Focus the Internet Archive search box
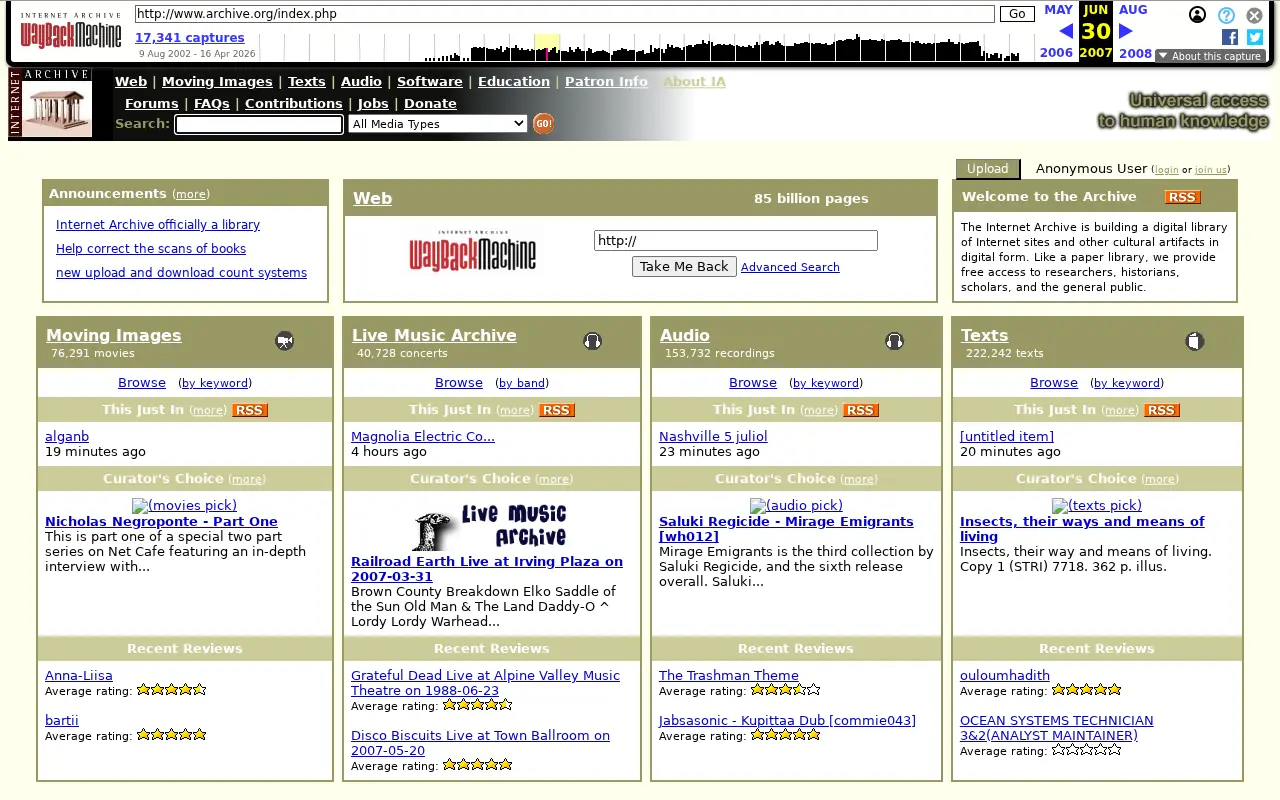The image size is (1280, 800). (259, 124)
